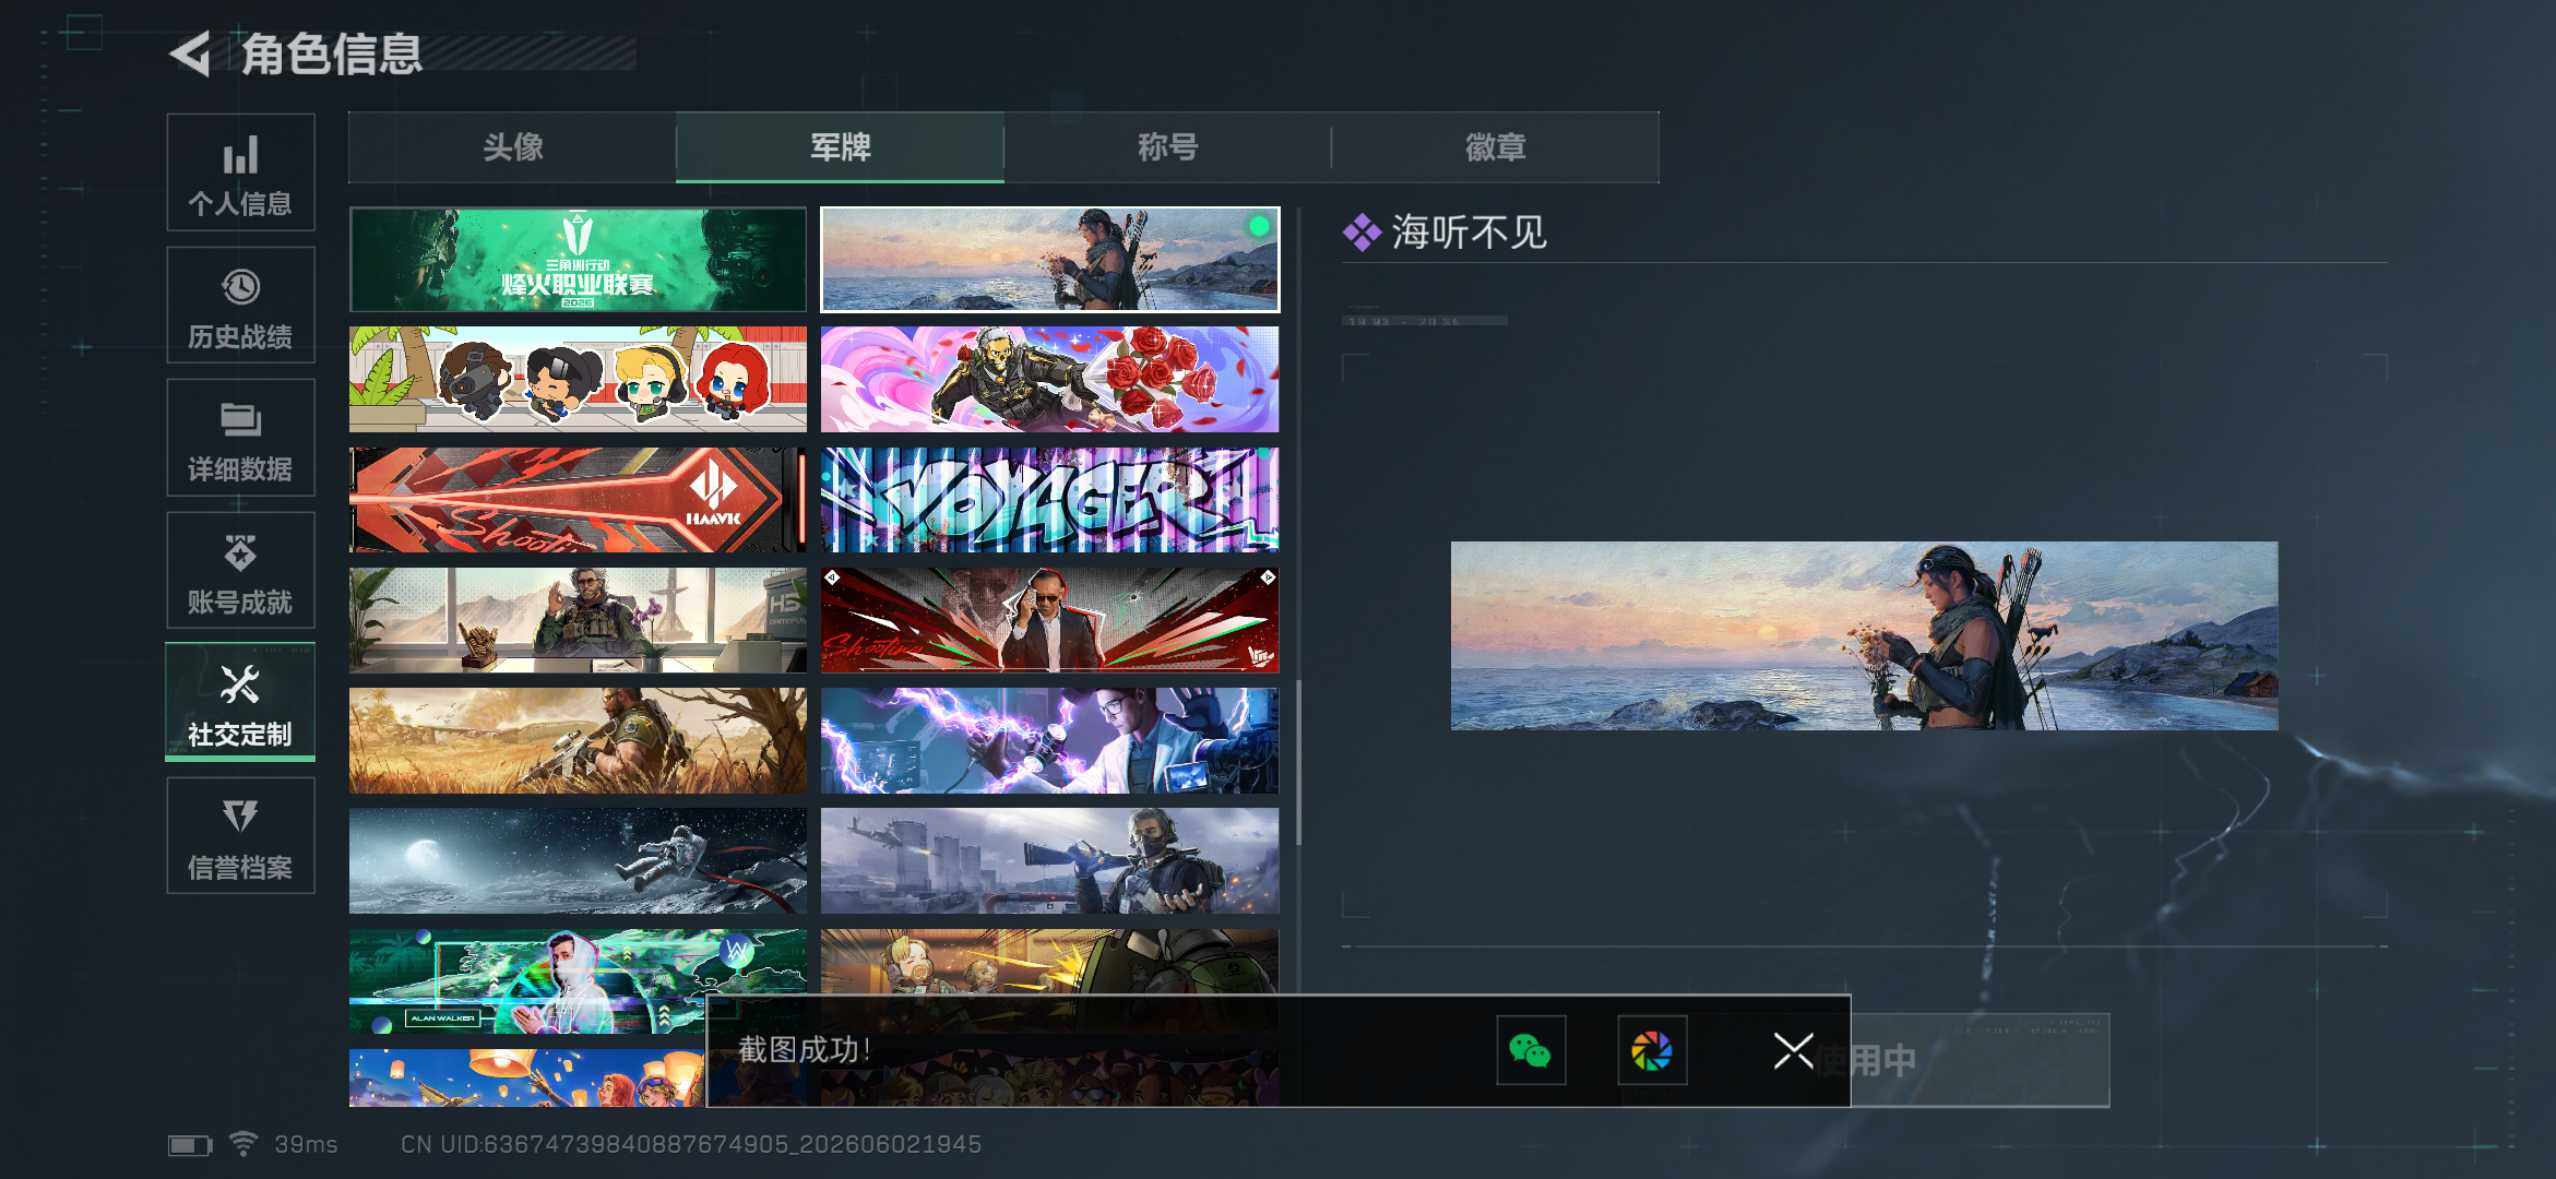The height and width of the screenshot is (1179, 2556).
Task: Click the green equipped indicator dot
Action: [x=1260, y=227]
